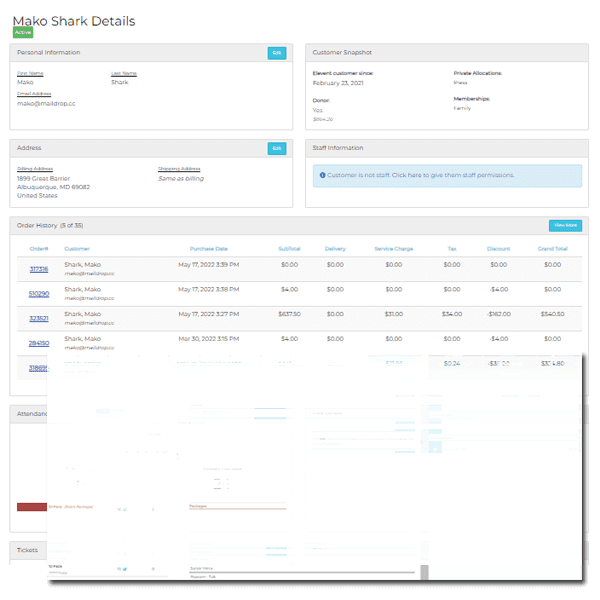Viewport: 600px width, 600px height.
Task: Open order 323521
Action: pos(39,318)
